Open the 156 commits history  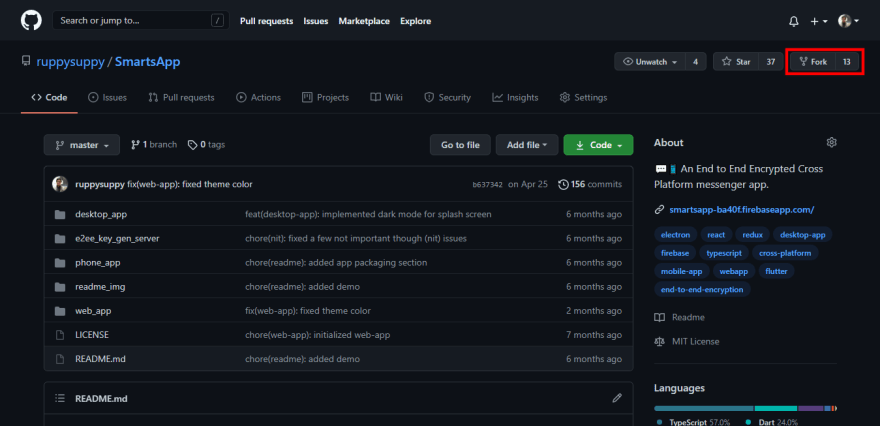tap(590, 184)
